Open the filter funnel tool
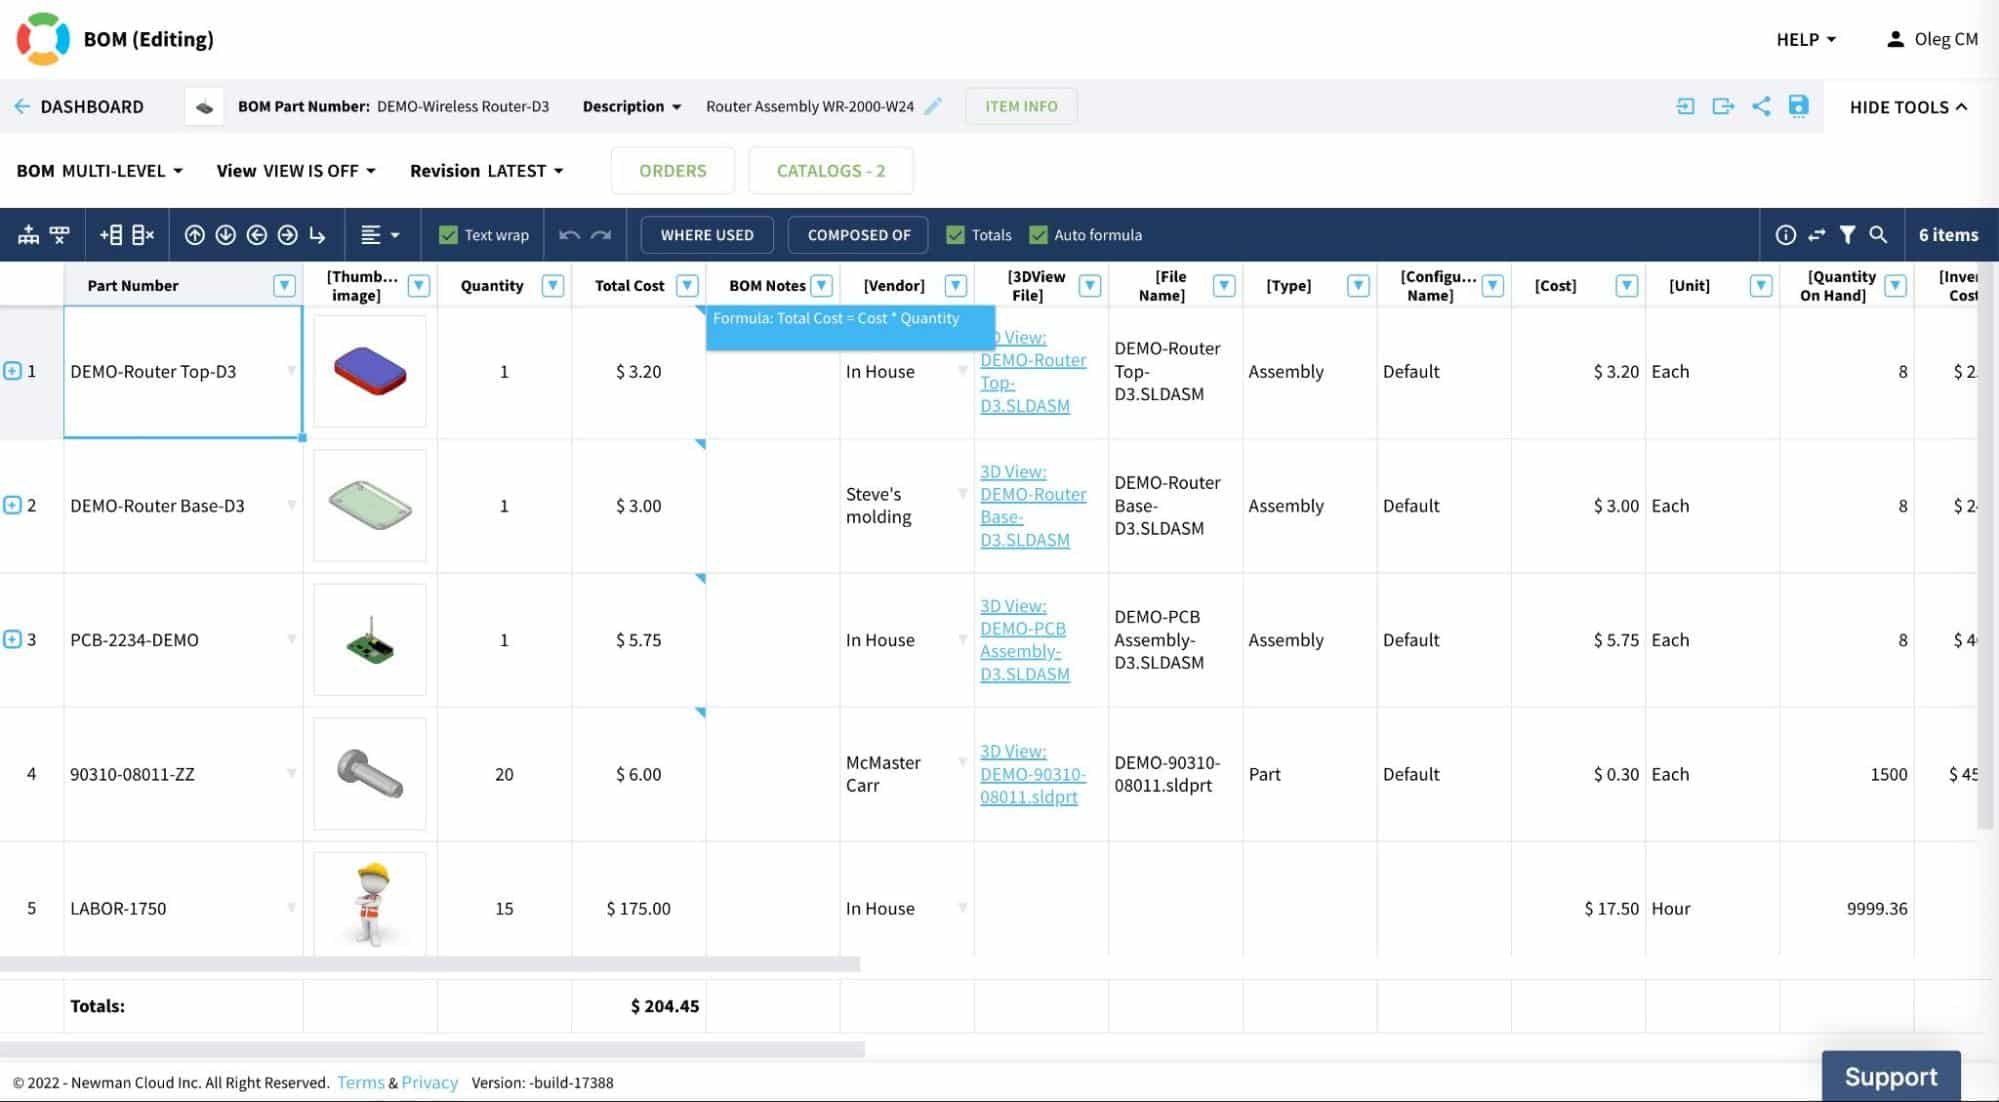The width and height of the screenshot is (1999, 1102). (1848, 235)
